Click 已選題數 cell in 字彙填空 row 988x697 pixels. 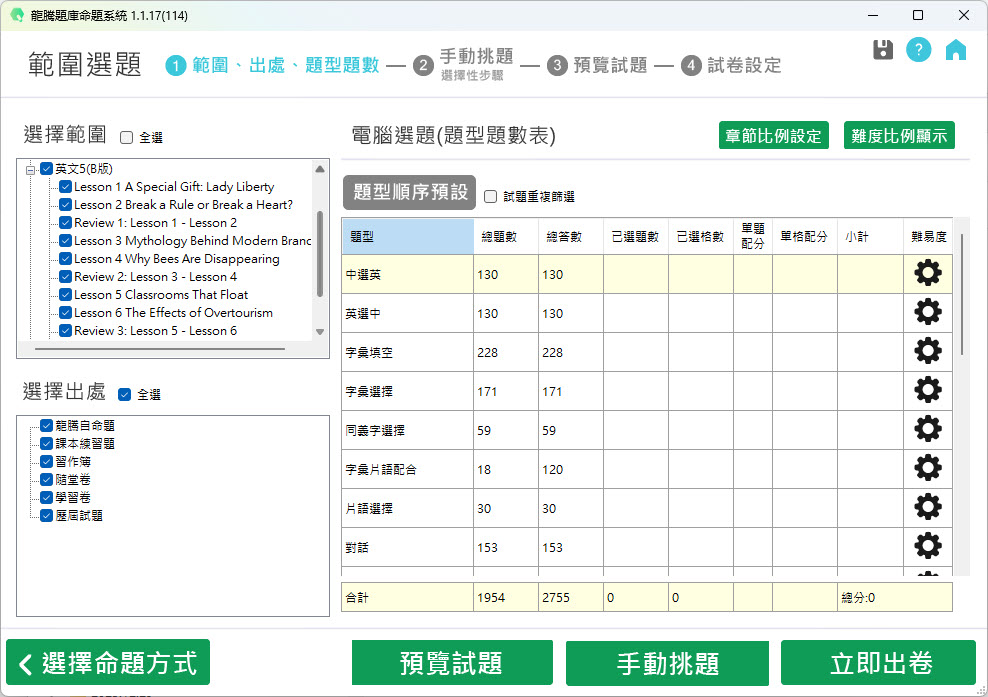tap(636, 352)
